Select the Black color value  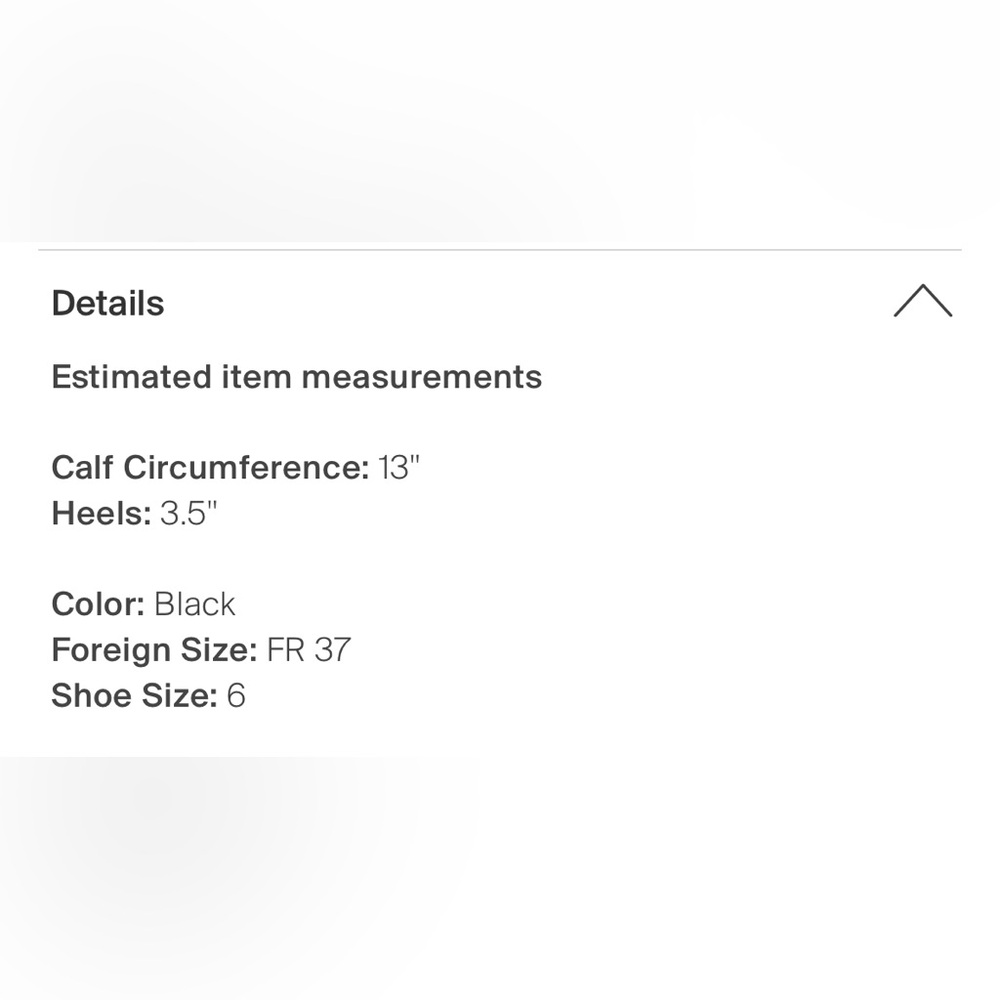pos(195,604)
